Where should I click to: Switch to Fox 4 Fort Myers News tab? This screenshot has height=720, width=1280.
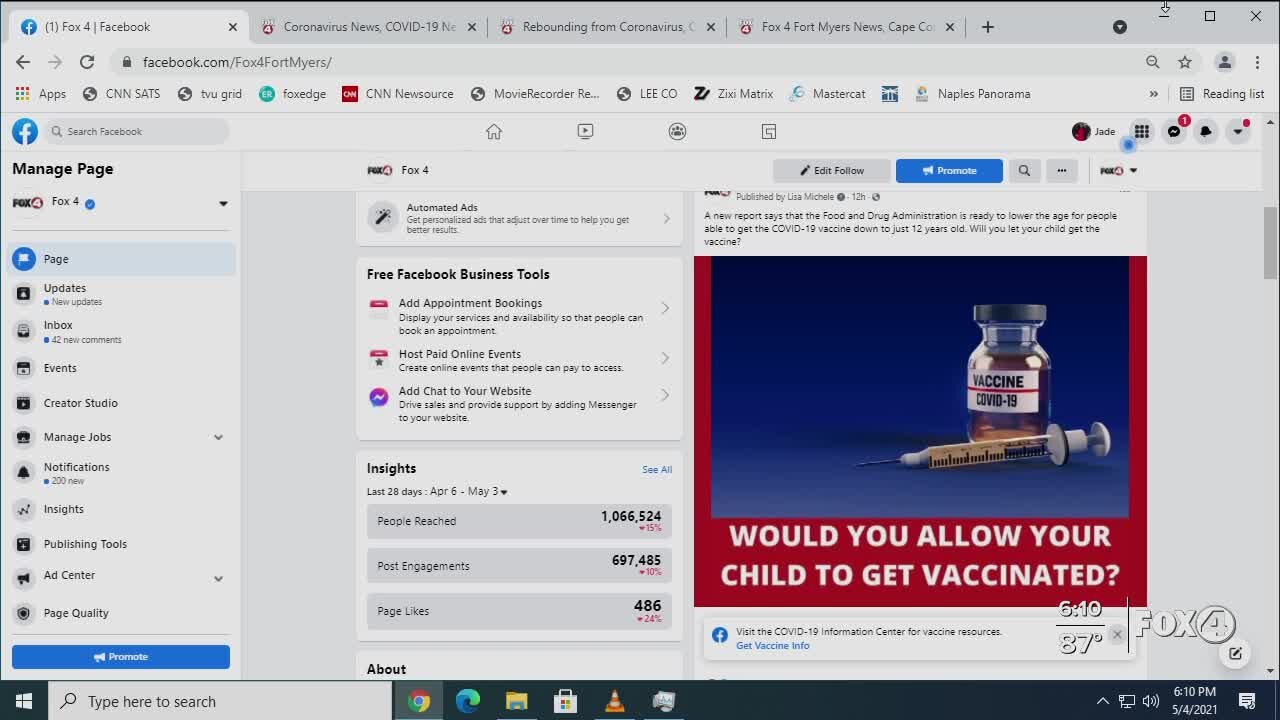[847, 27]
